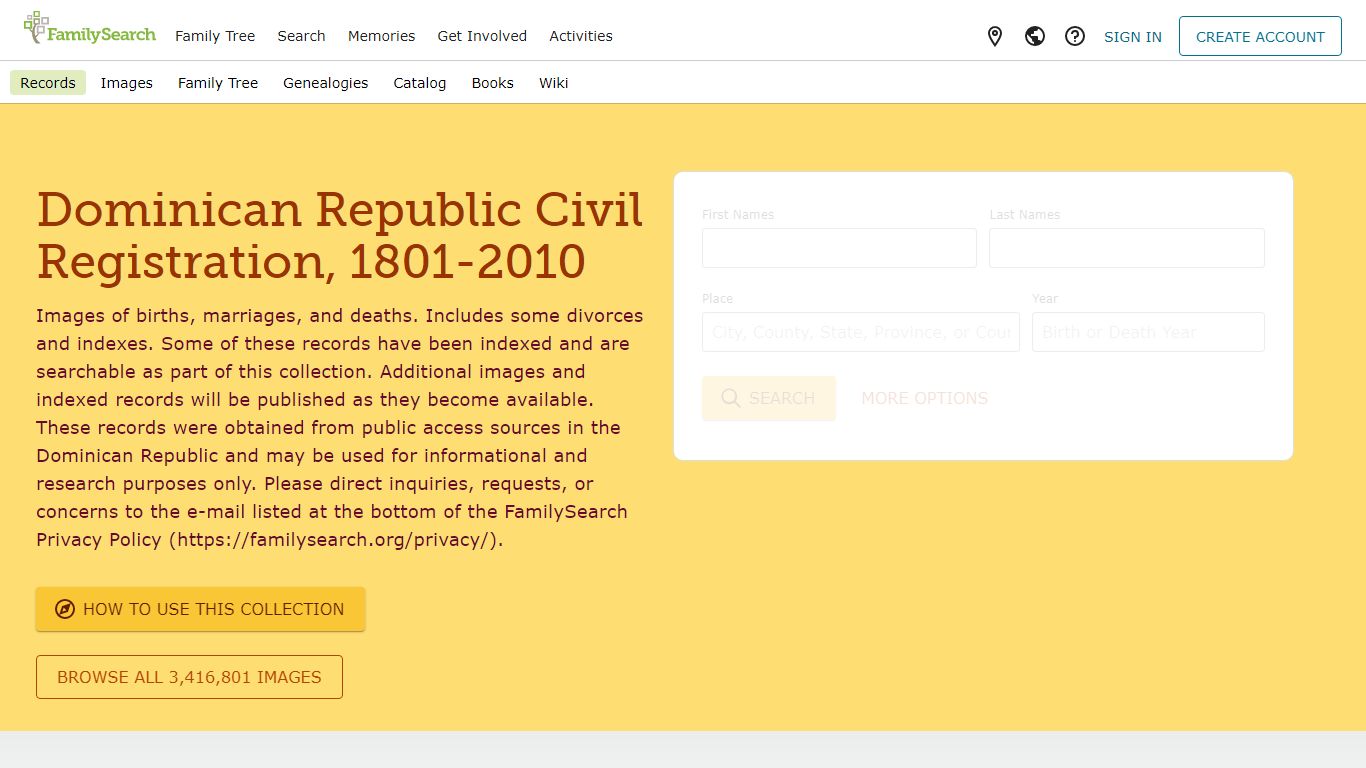Focus the Place input field
Viewport: 1366px width, 768px height.
861,332
